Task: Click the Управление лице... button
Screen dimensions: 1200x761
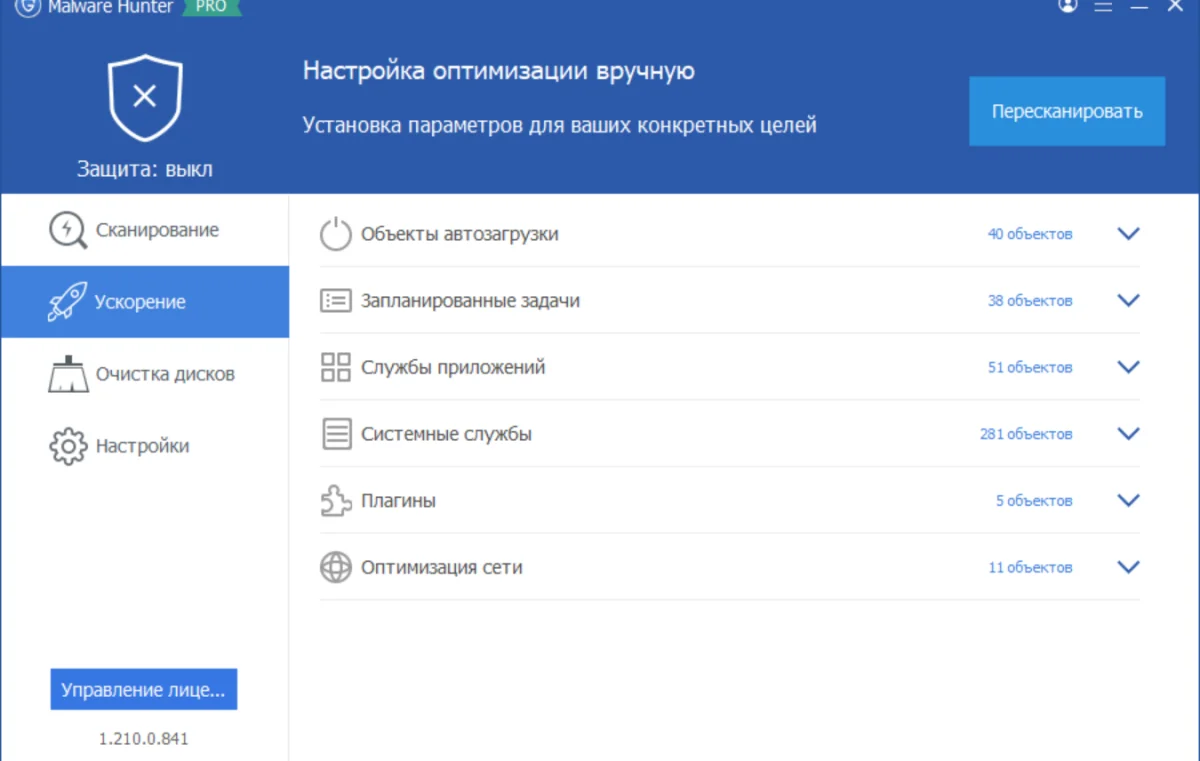Action: click(x=144, y=690)
